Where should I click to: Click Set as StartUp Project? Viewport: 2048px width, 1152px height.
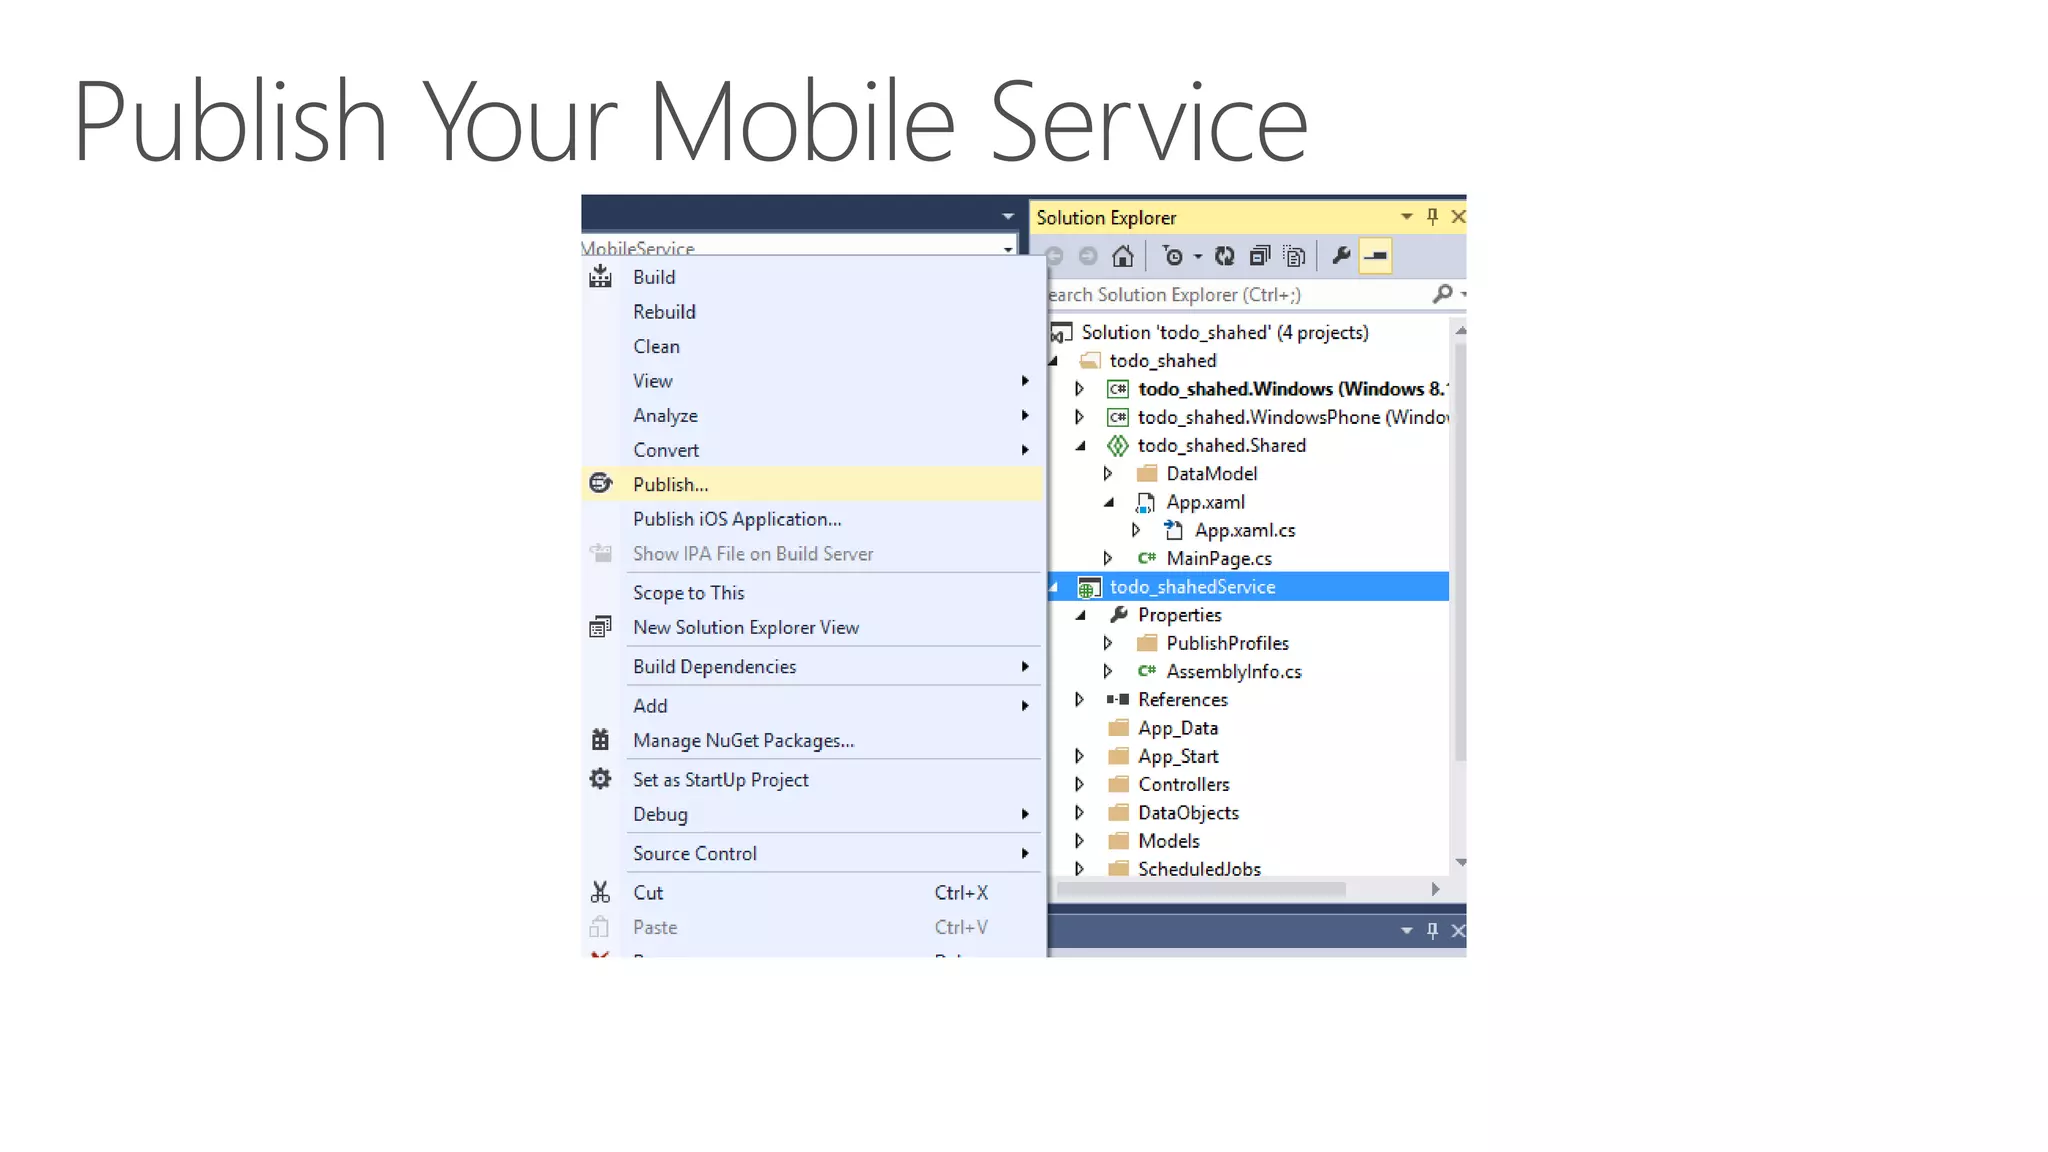[x=720, y=780]
